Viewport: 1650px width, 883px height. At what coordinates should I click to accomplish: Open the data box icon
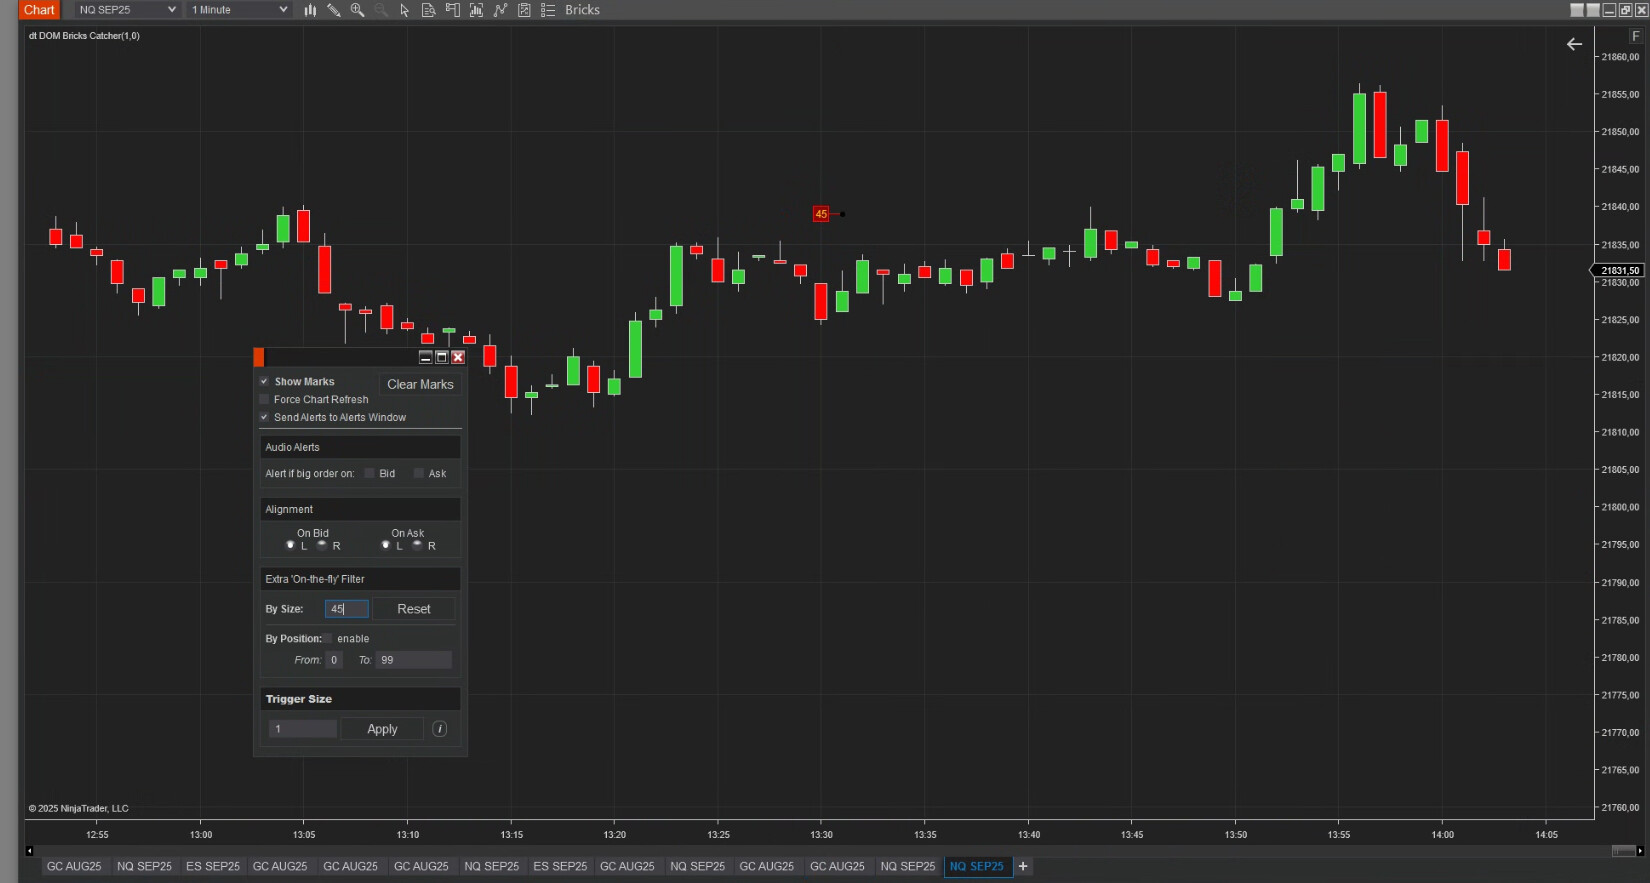pyautogui.click(x=428, y=10)
